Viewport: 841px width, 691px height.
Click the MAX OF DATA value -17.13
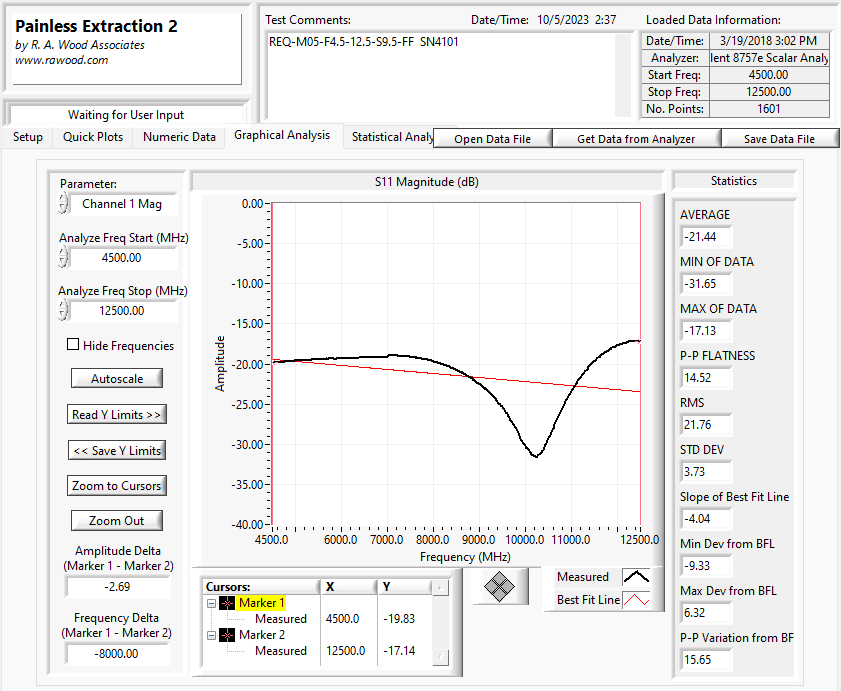[x=705, y=330]
